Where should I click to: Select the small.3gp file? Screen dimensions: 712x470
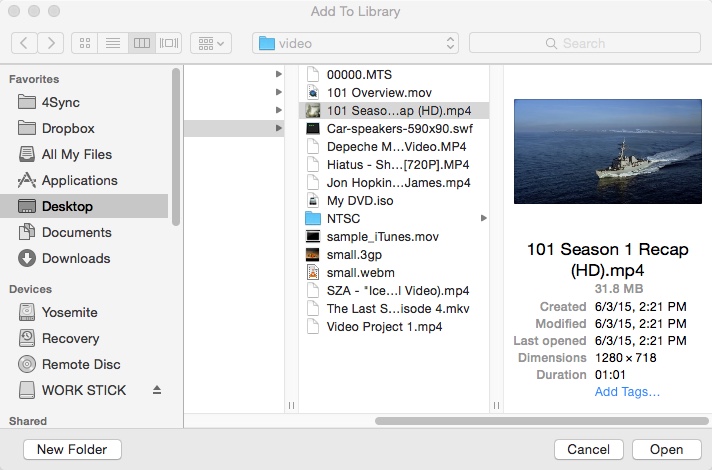(x=394, y=254)
